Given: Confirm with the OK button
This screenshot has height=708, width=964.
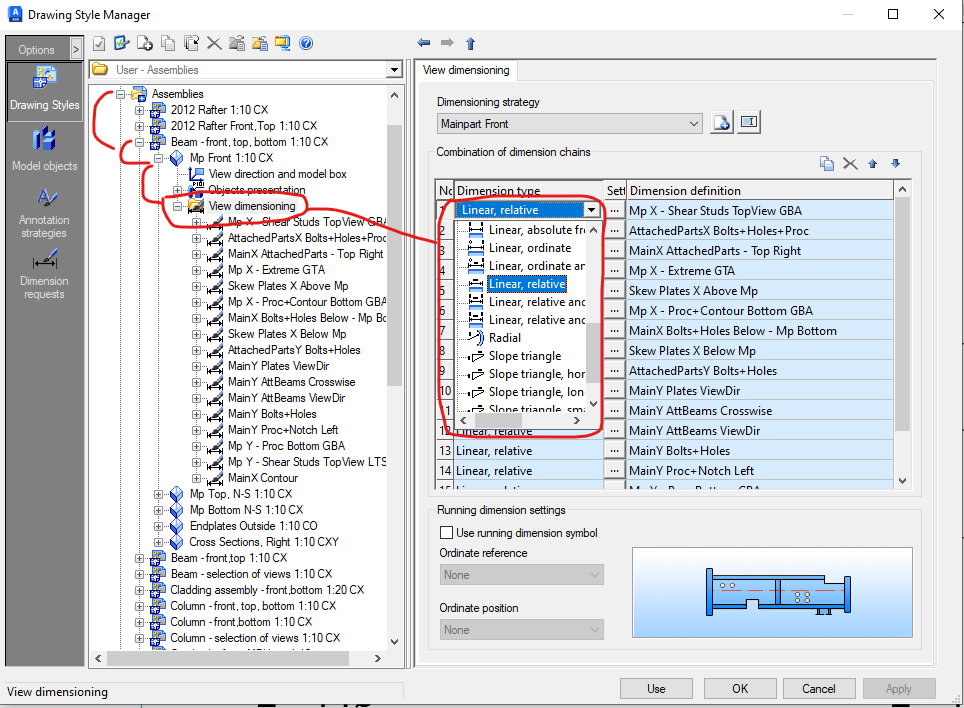Looking at the screenshot, I should [x=740, y=688].
